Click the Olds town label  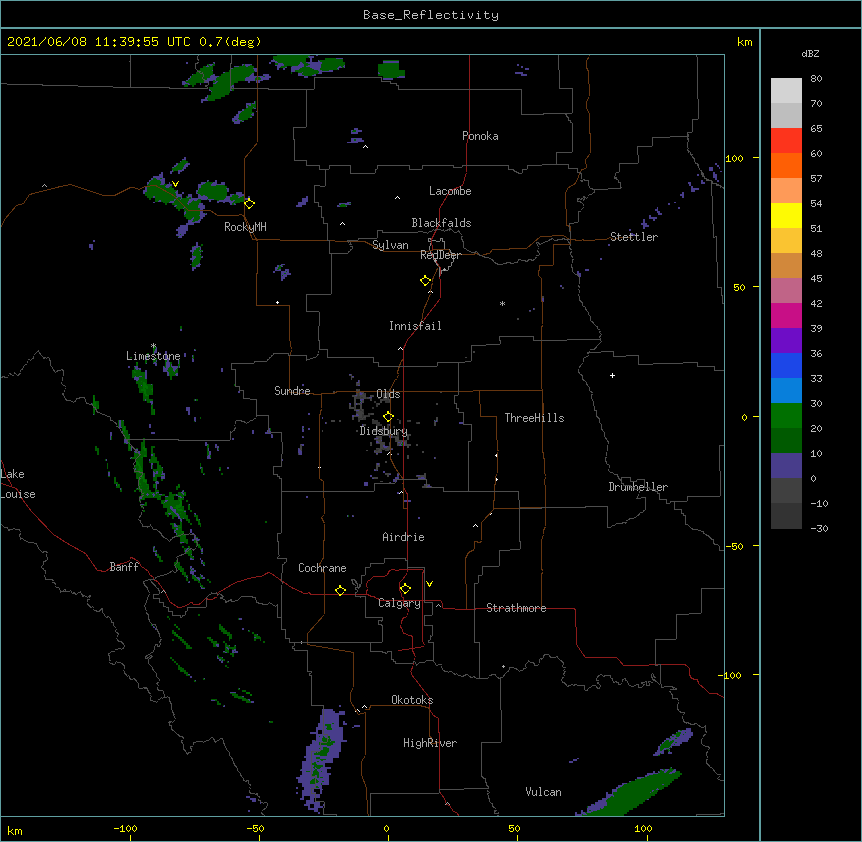[x=388, y=394]
